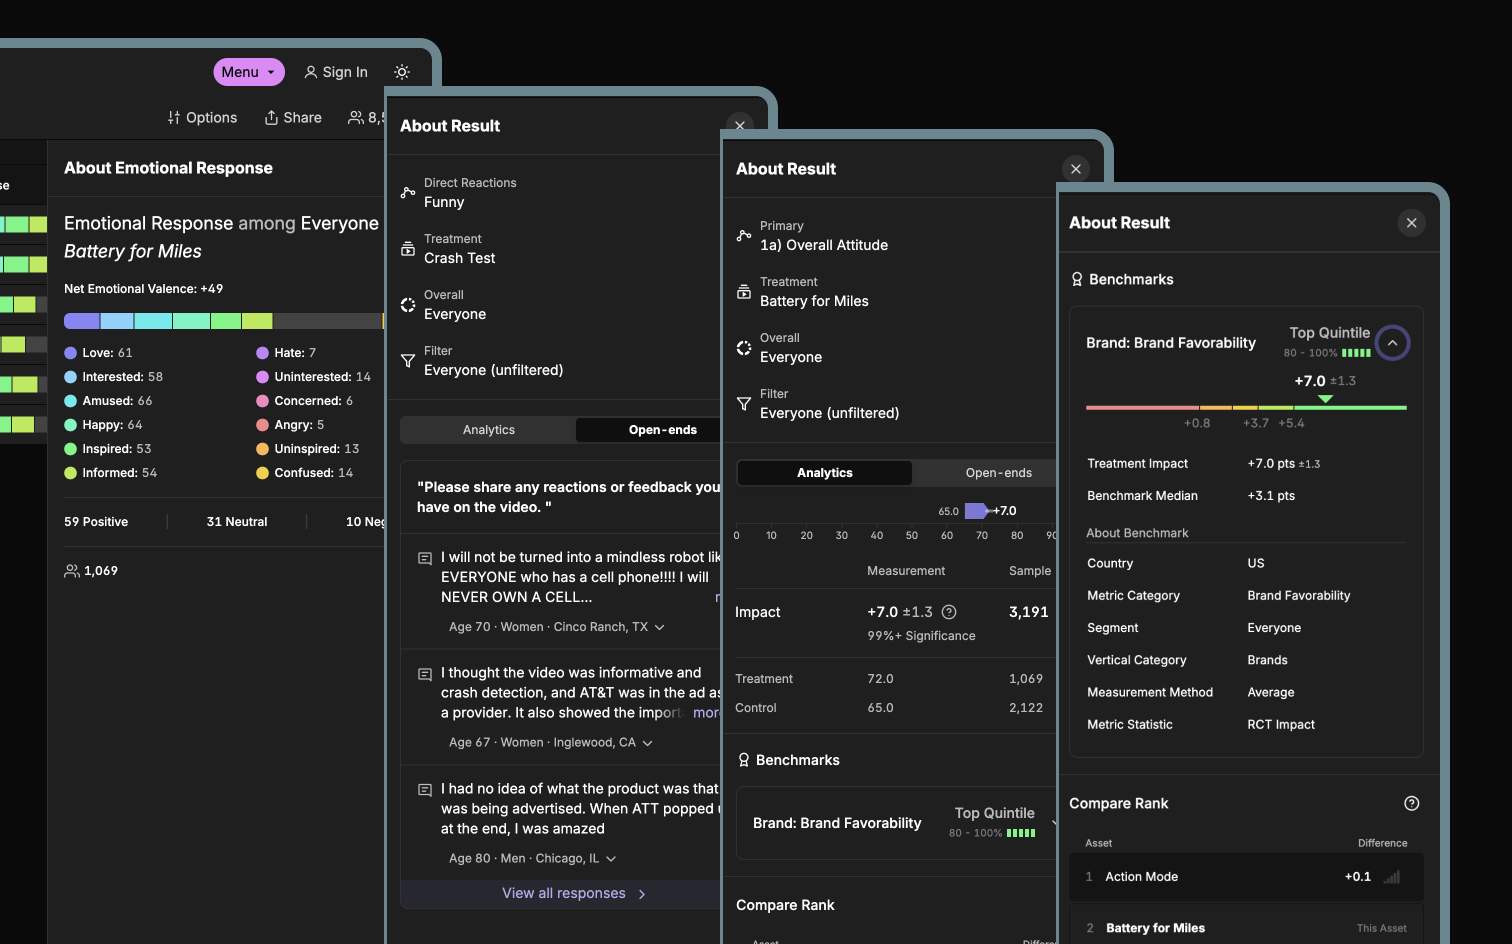Click the respondents icon beside 1,069

click(x=72, y=571)
